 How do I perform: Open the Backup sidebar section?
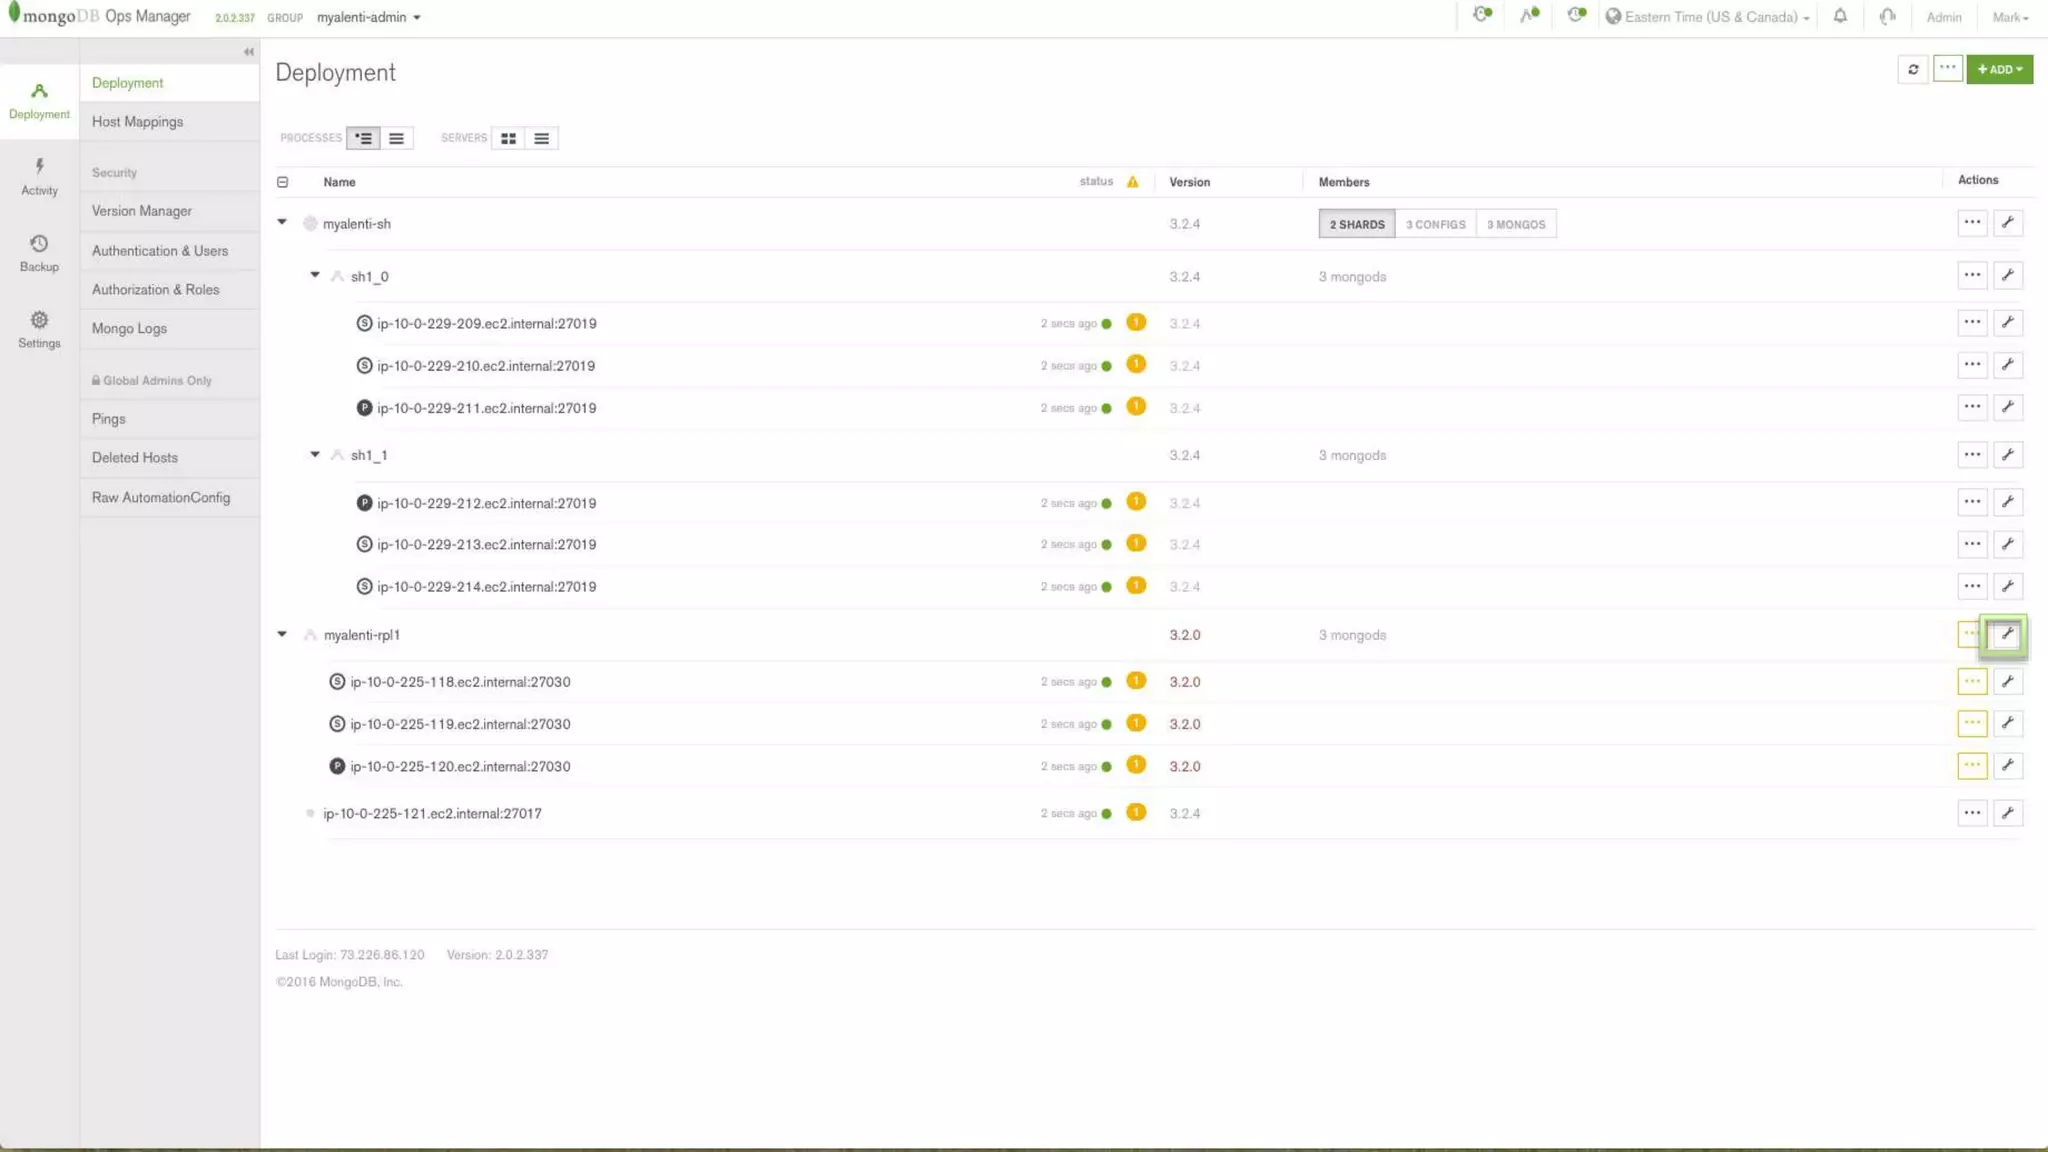[x=39, y=252]
